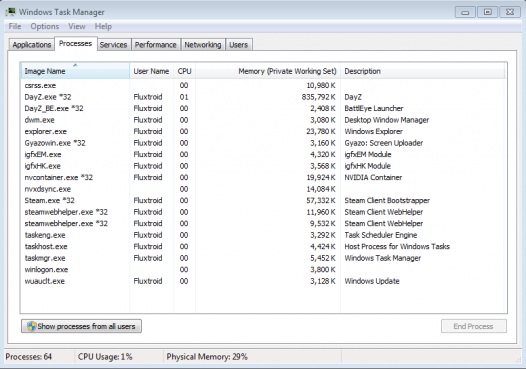Click the Steam Client Bootstrapper description
Image resolution: width=526 pixels, height=369 pixels.
tap(387, 201)
